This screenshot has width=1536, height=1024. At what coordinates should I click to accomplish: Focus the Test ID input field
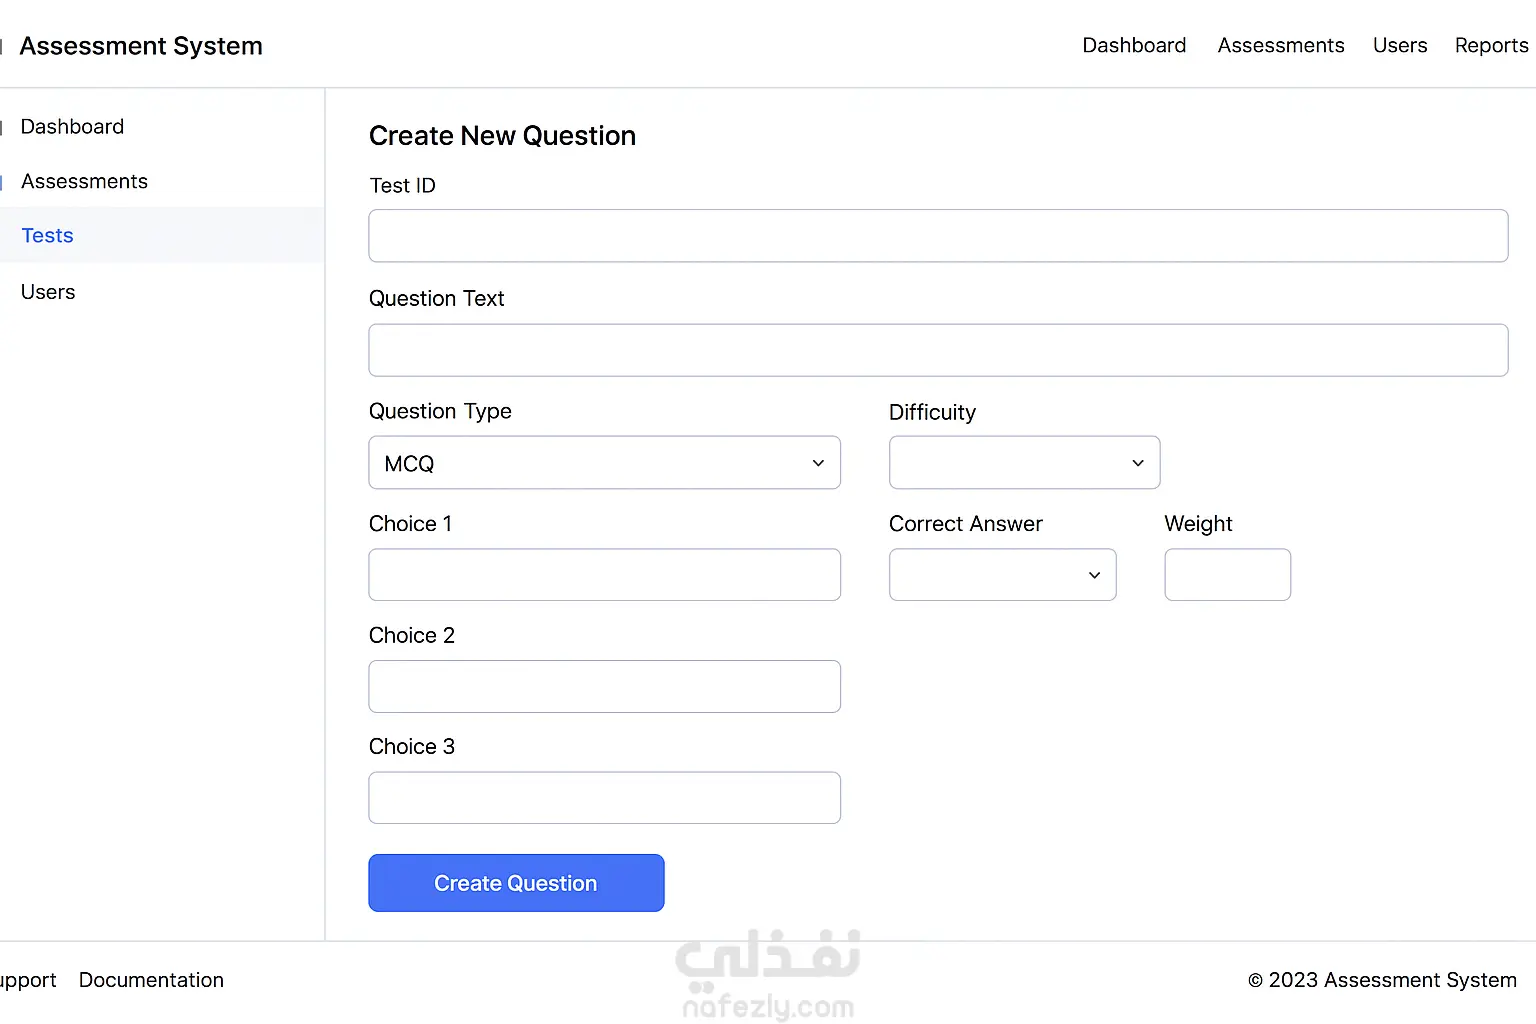click(x=938, y=236)
